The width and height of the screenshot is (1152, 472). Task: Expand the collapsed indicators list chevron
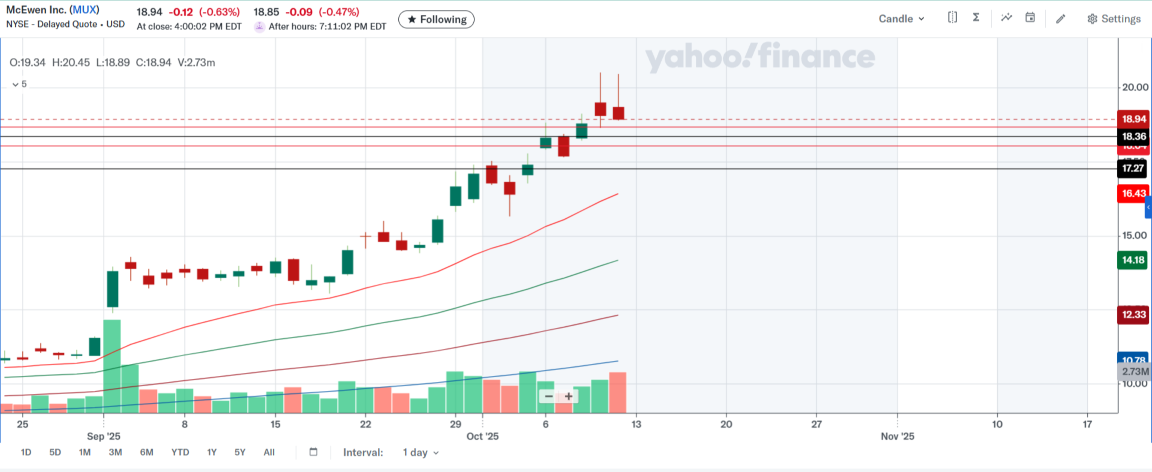[x=15, y=84]
